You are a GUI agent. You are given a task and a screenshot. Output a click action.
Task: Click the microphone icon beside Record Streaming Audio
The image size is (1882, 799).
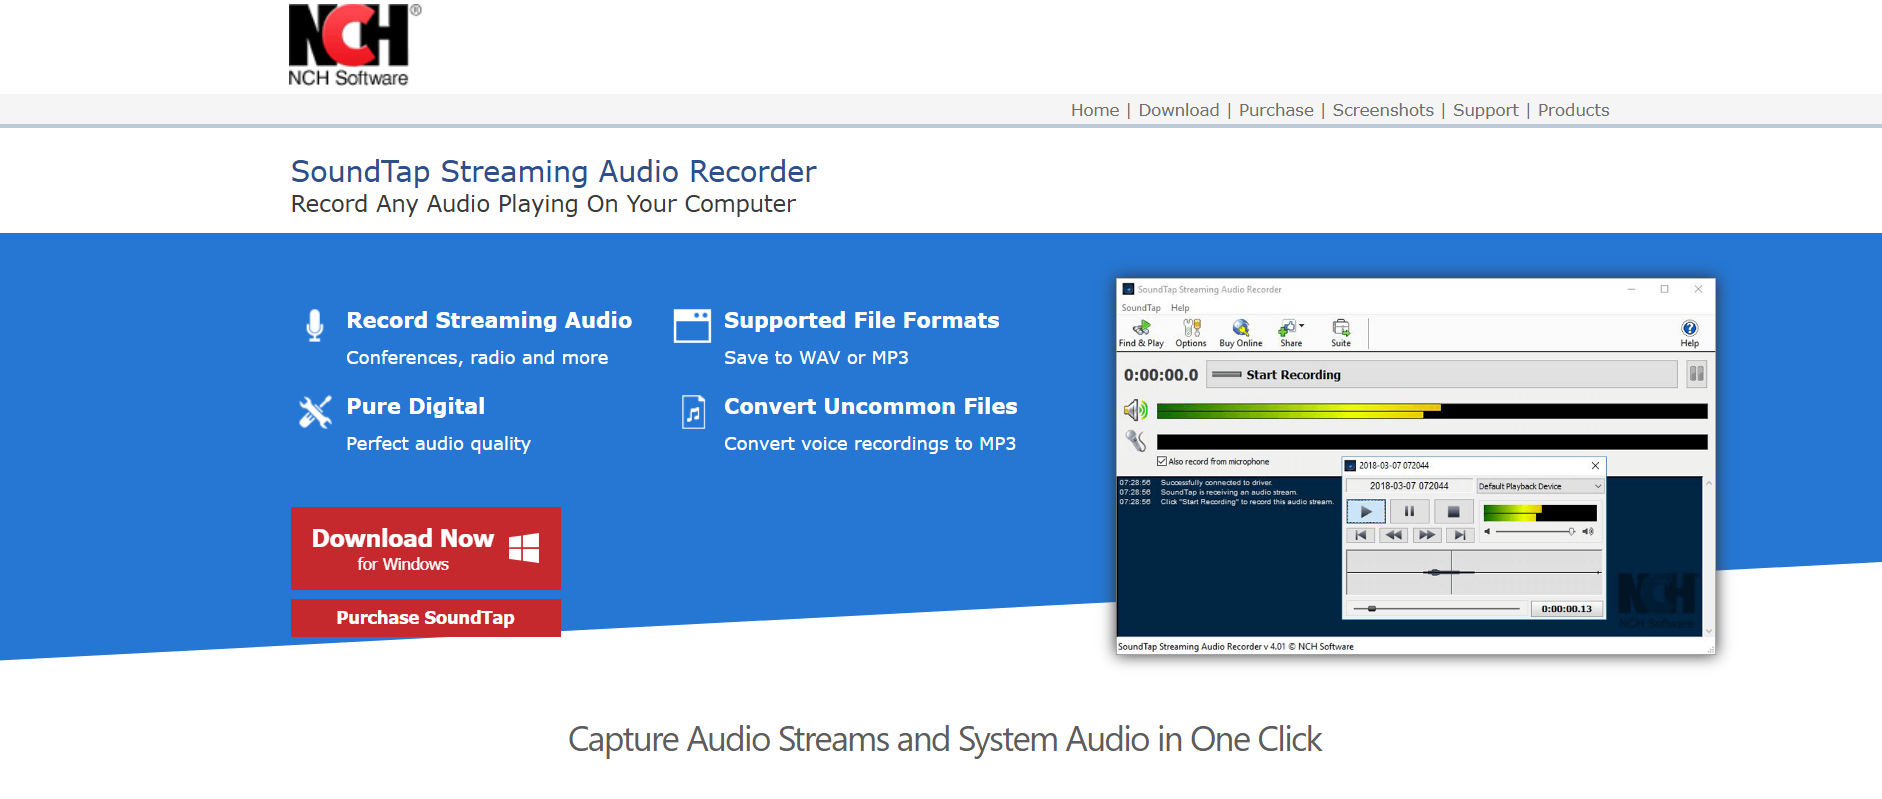315,326
